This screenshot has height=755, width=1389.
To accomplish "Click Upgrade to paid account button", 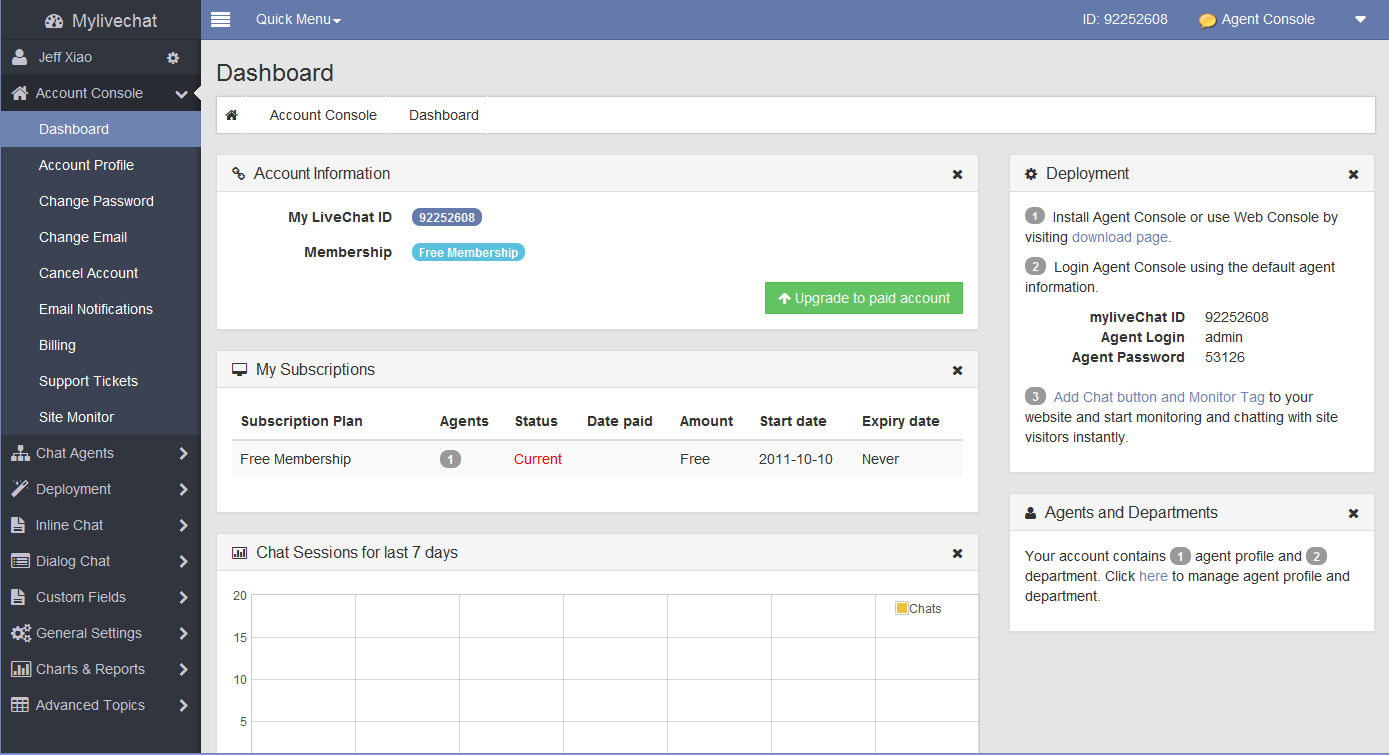I will coord(863,298).
